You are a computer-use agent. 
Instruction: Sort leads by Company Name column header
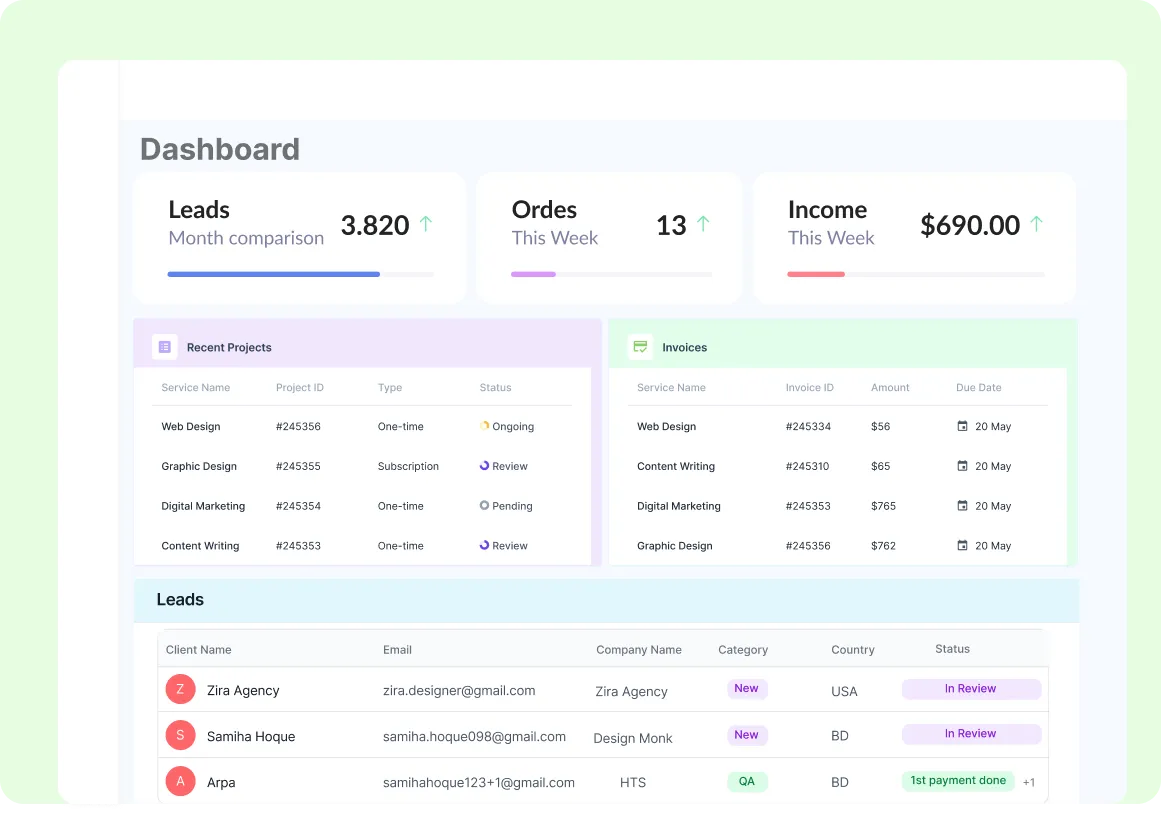638,650
